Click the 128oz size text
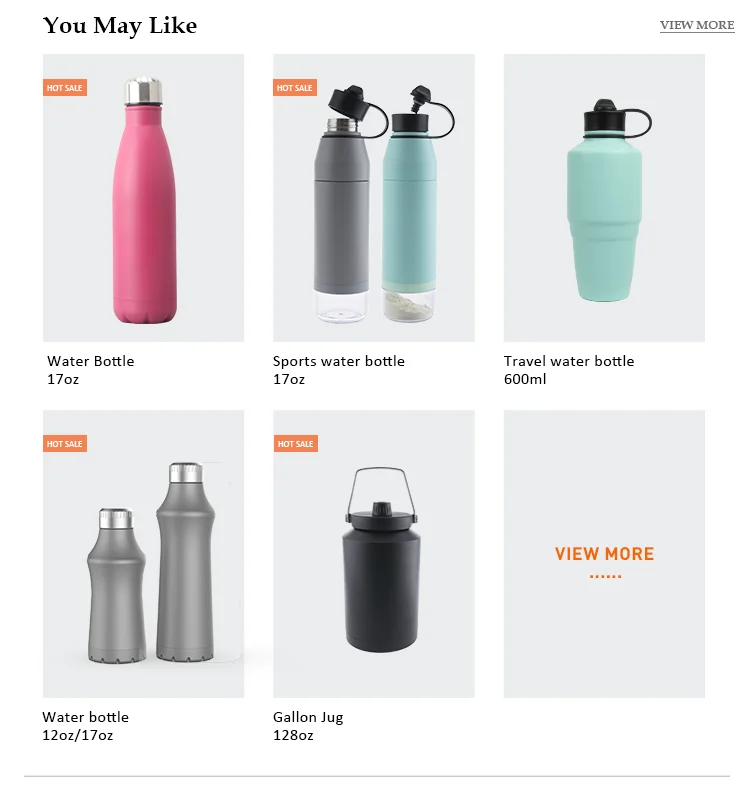The image size is (750, 788). (x=293, y=735)
